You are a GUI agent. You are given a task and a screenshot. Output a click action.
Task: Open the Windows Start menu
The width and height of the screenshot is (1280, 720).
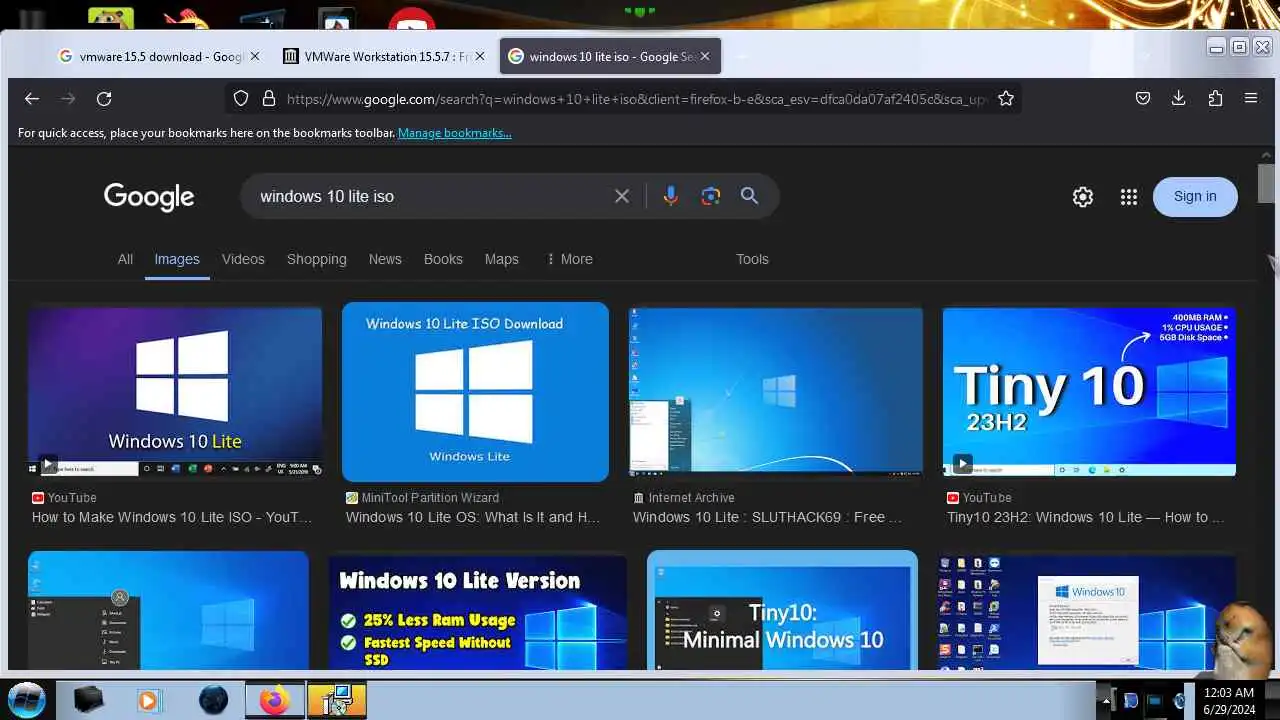coord(27,700)
